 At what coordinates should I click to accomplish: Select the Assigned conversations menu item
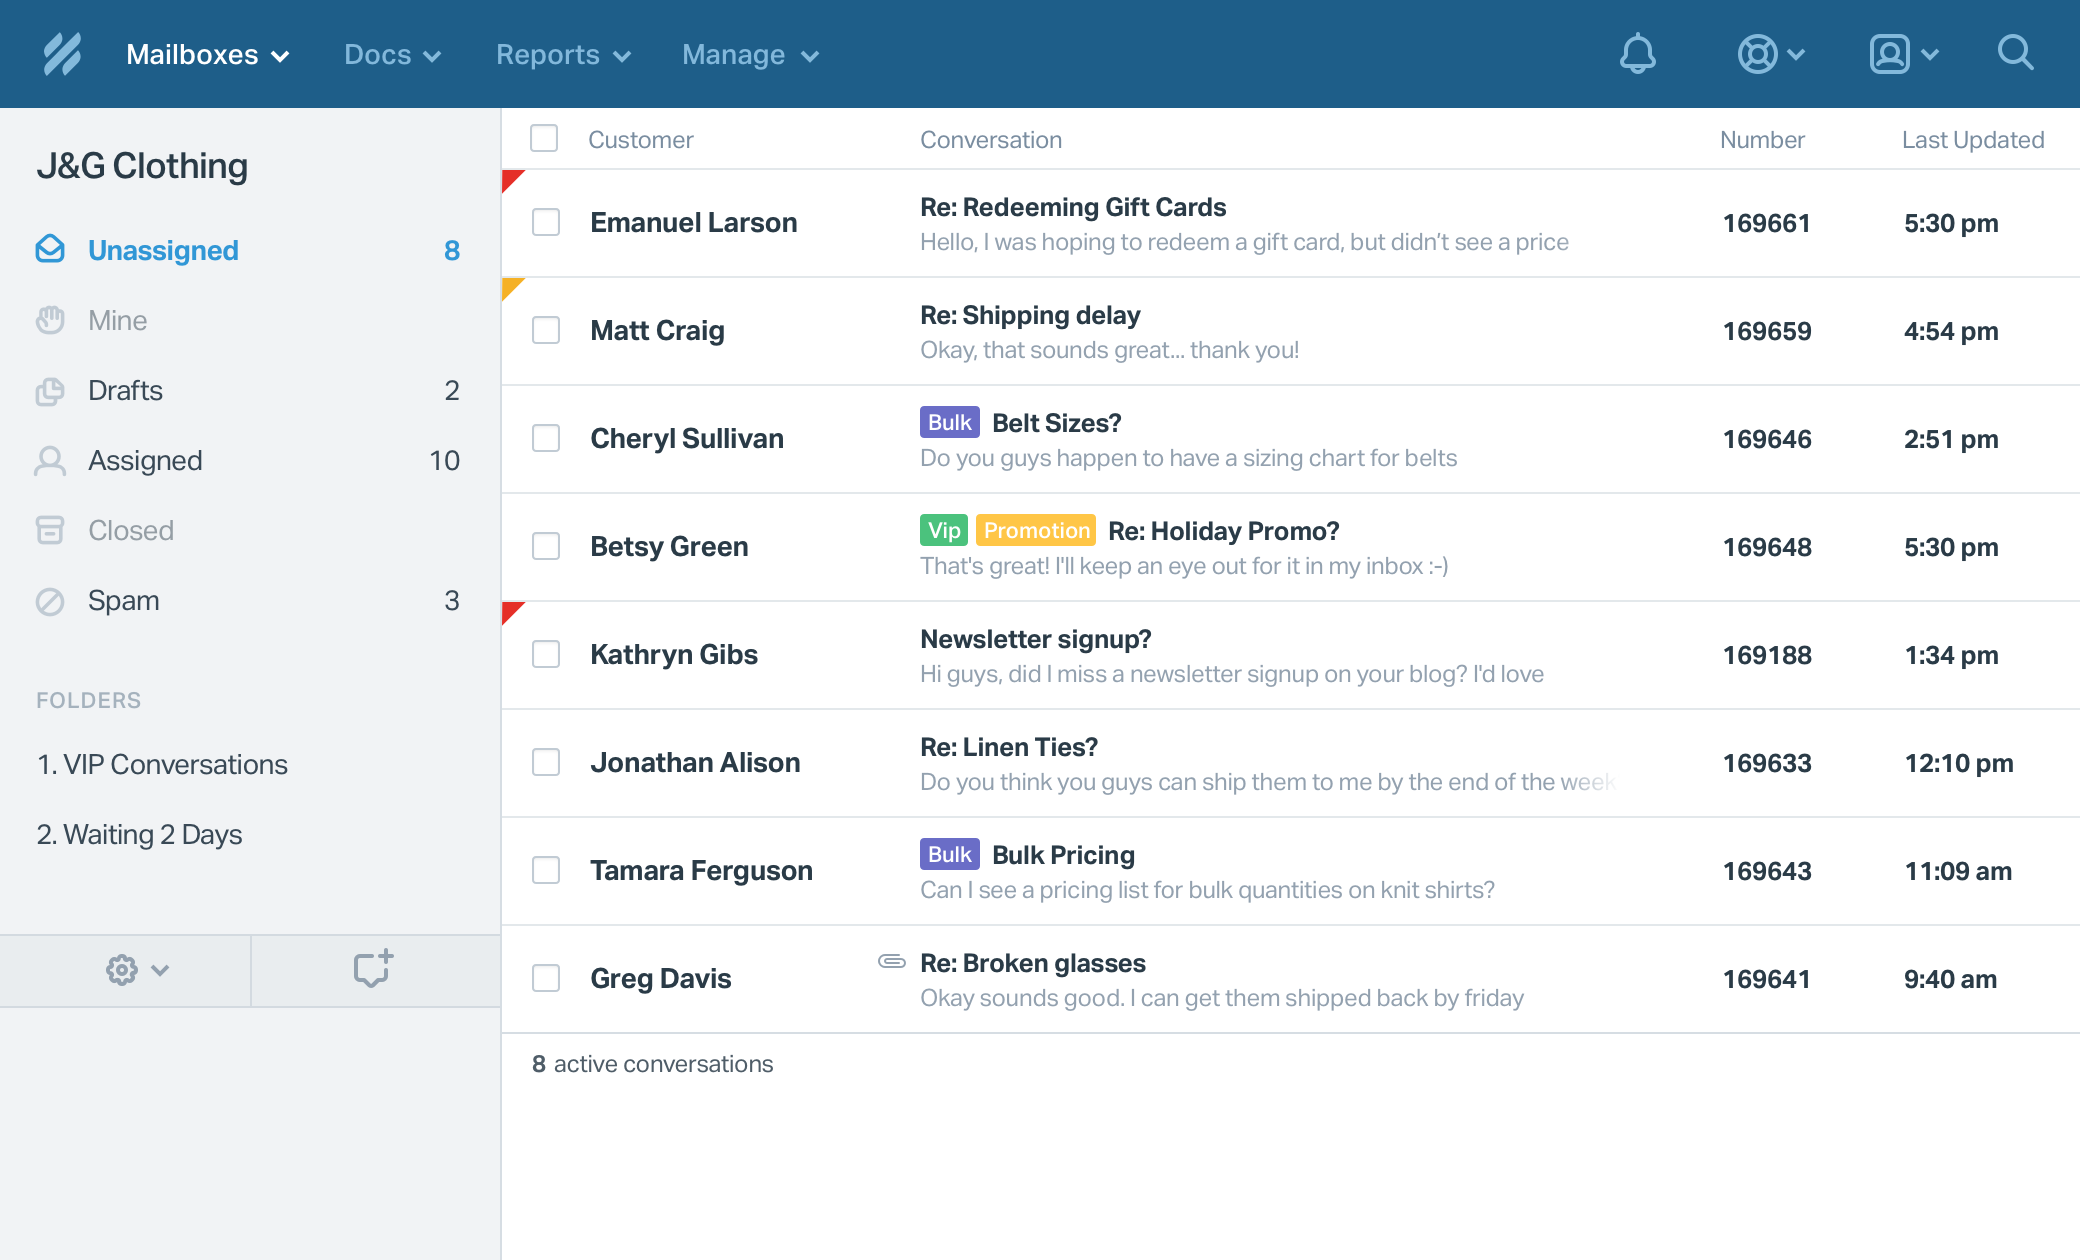point(144,459)
